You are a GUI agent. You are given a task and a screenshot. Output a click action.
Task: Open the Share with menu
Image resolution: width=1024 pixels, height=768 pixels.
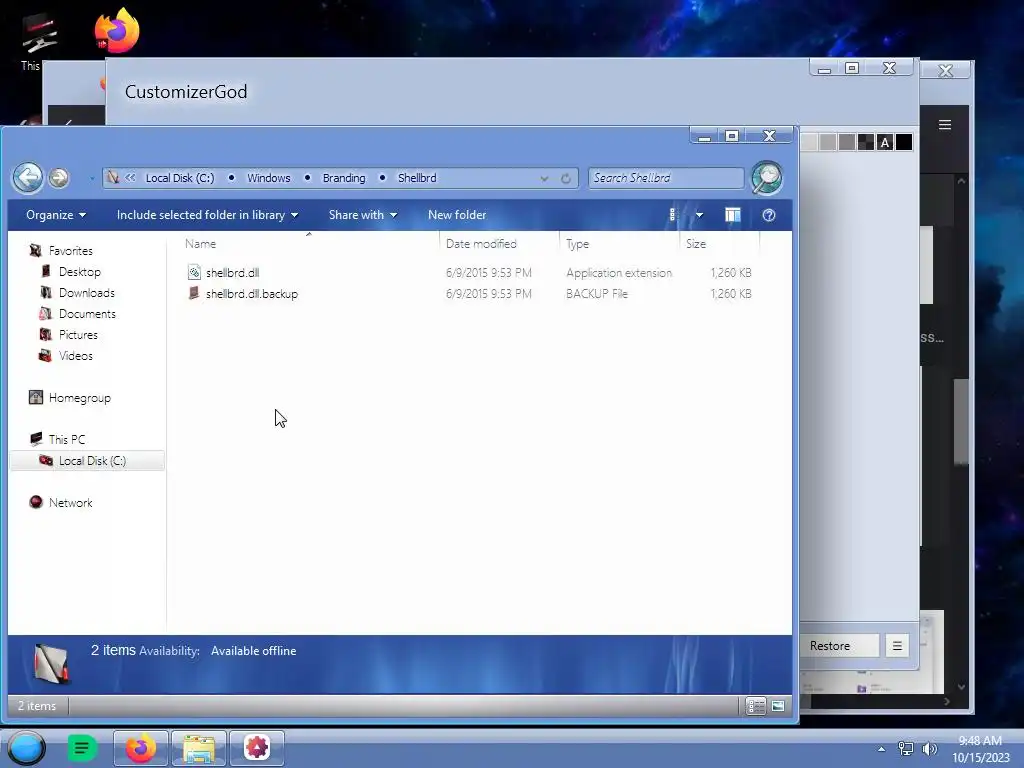point(362,215)
